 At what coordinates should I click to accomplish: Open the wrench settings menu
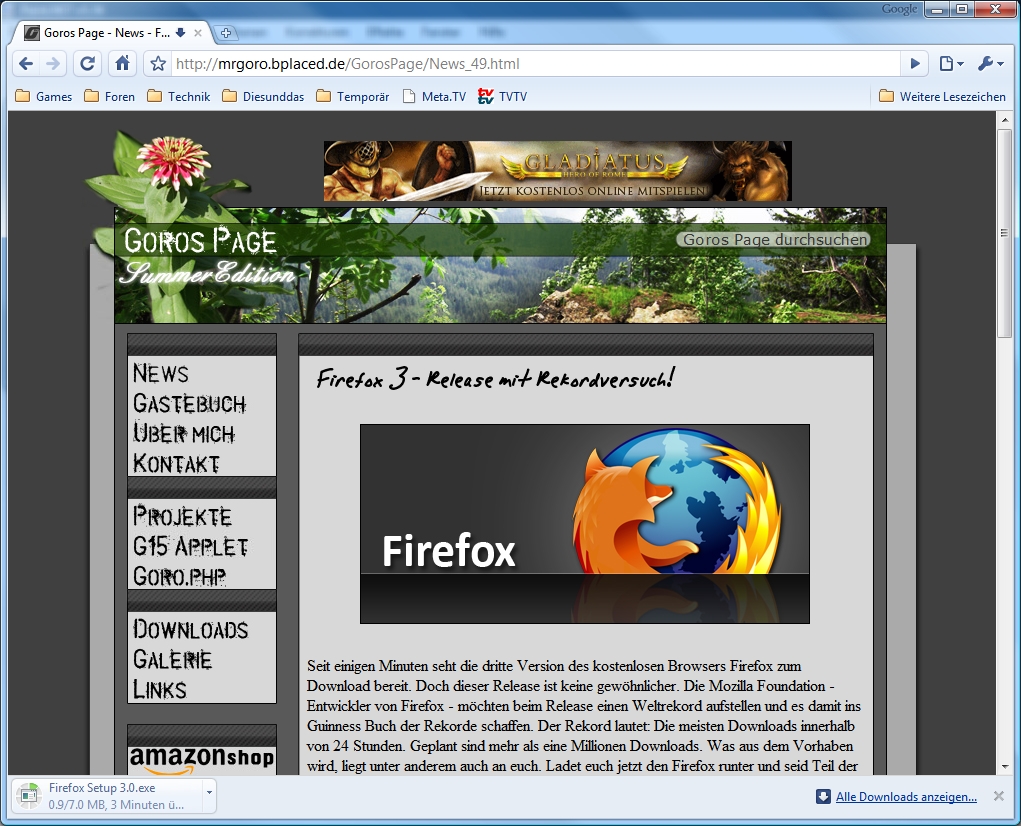point(990,64)
